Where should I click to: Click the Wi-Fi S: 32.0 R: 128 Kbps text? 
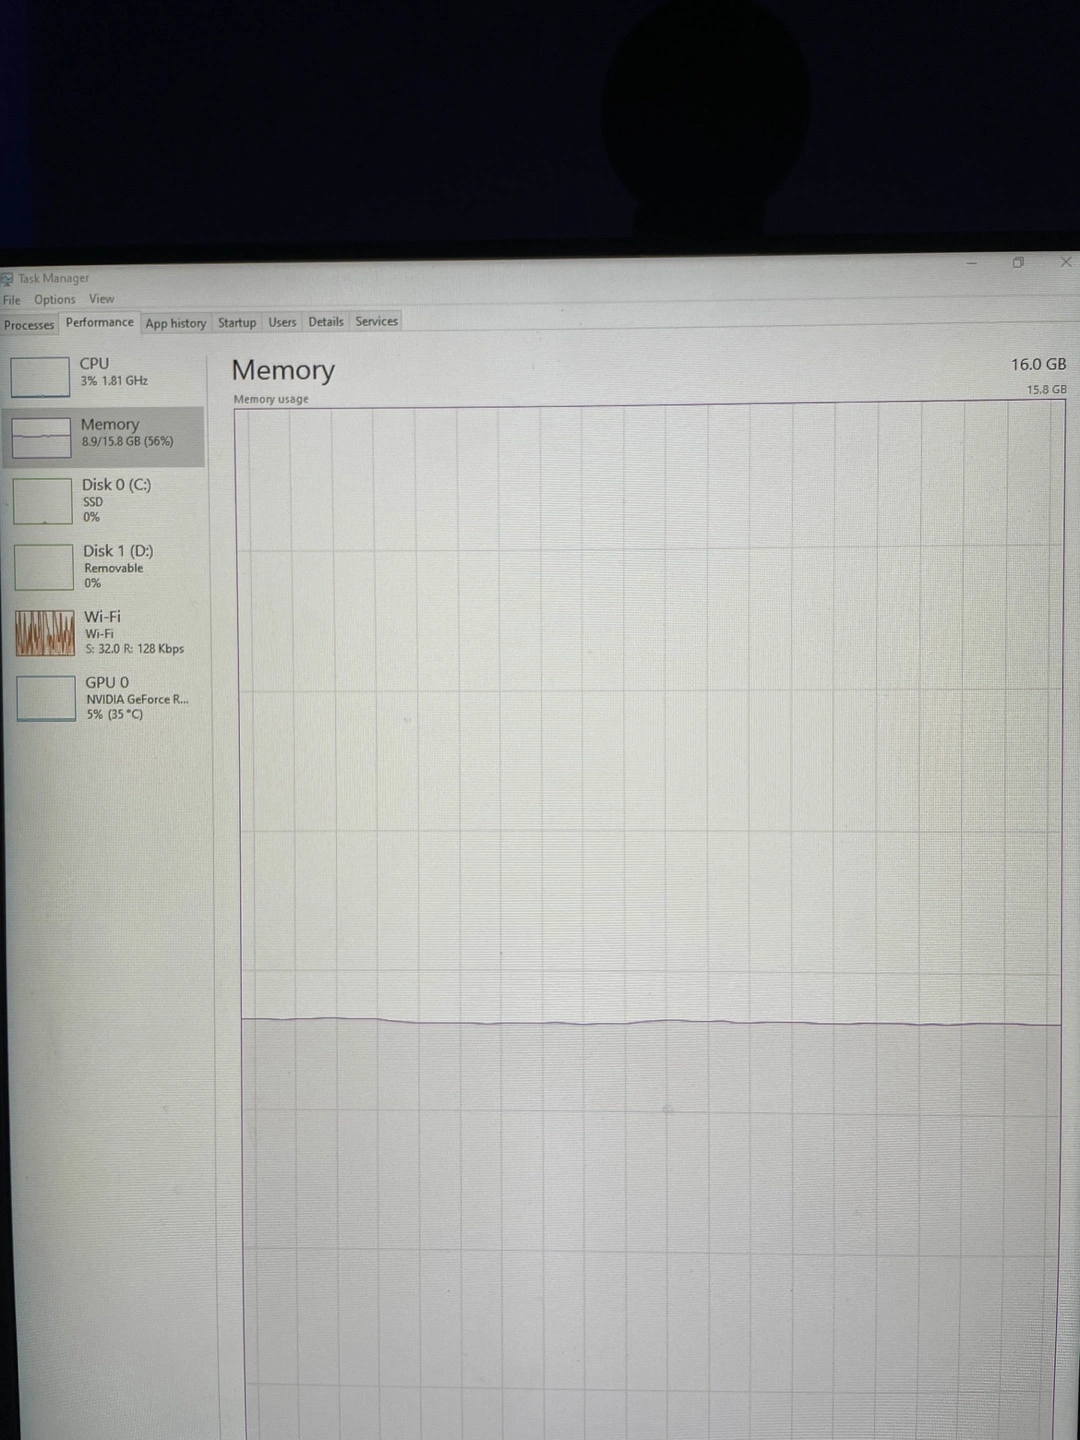pos(134,632)
